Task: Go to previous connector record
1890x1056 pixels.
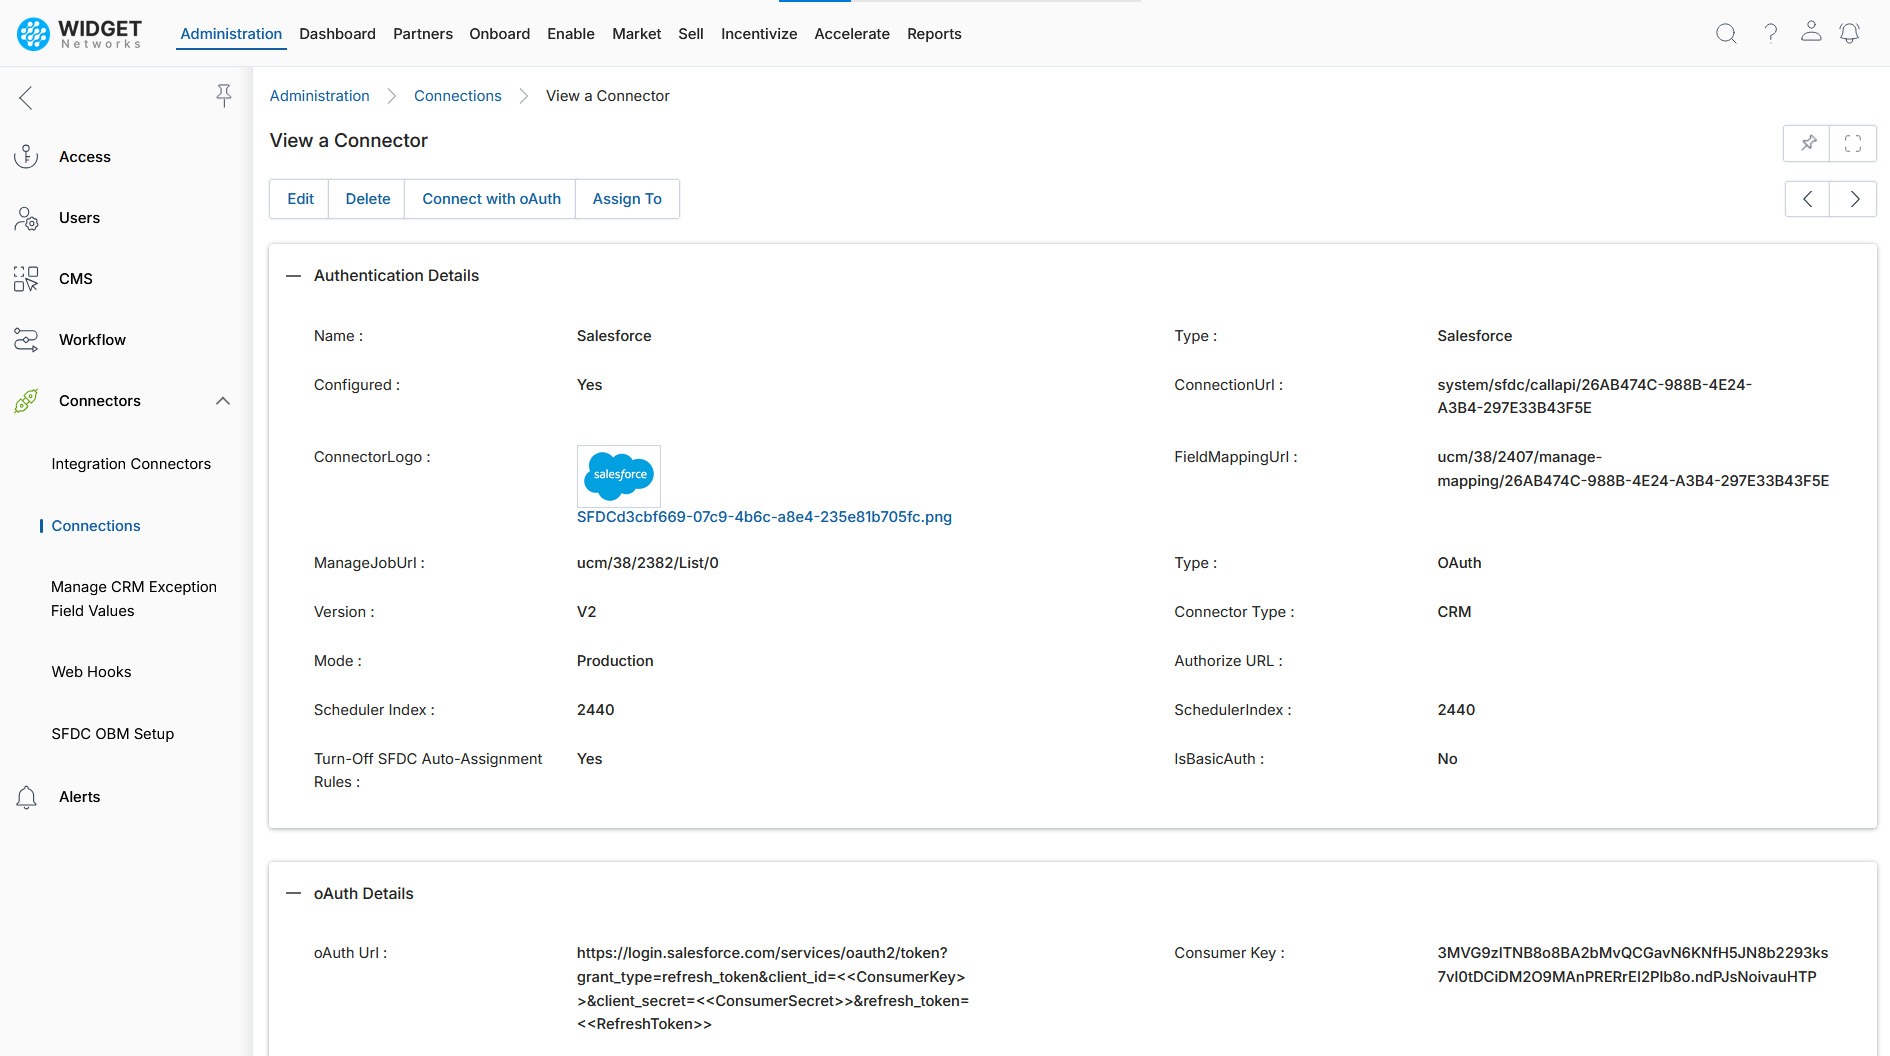Action: click(1808, 199)
